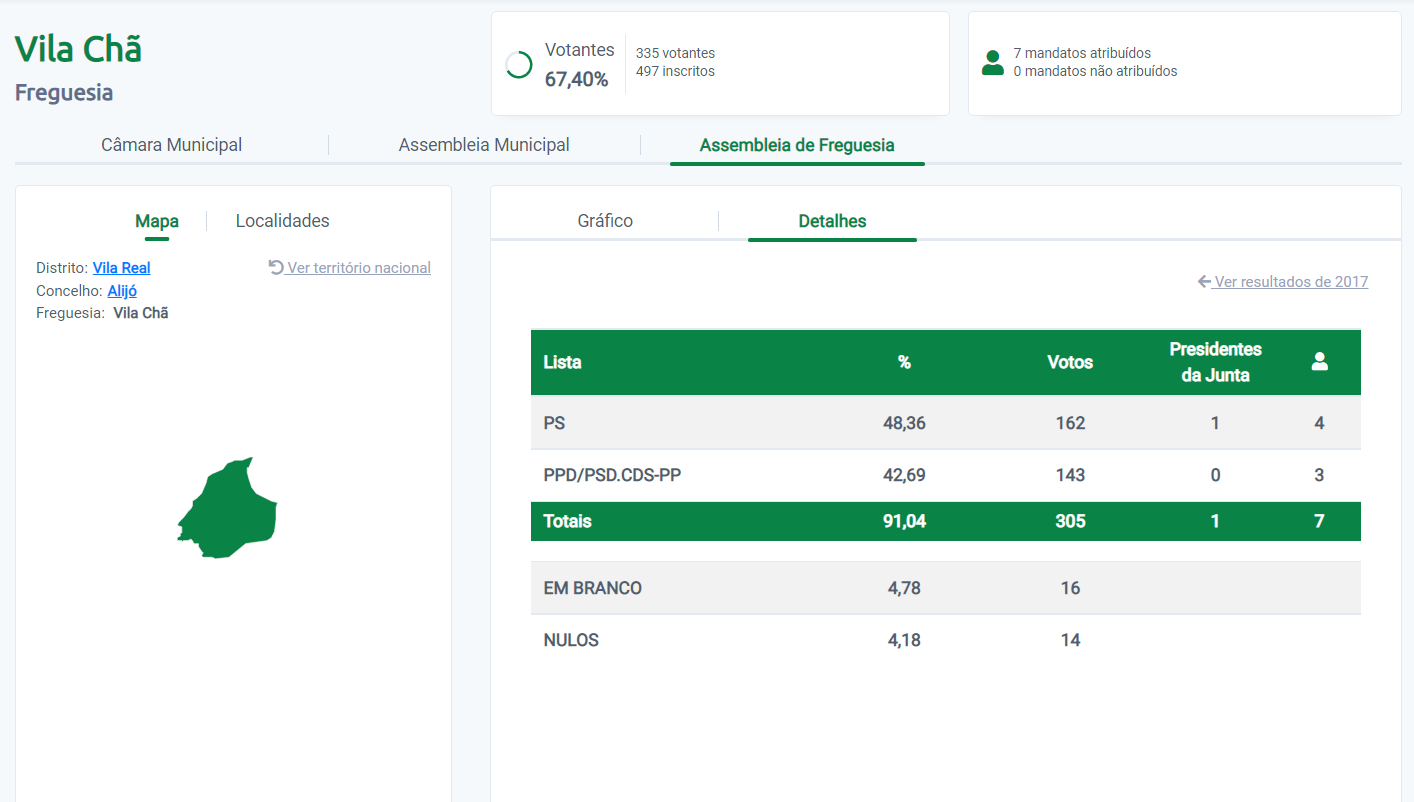This screenshot has height=802, width=1414.
Task: Click the Lista column header
Action: coord(562,362)
